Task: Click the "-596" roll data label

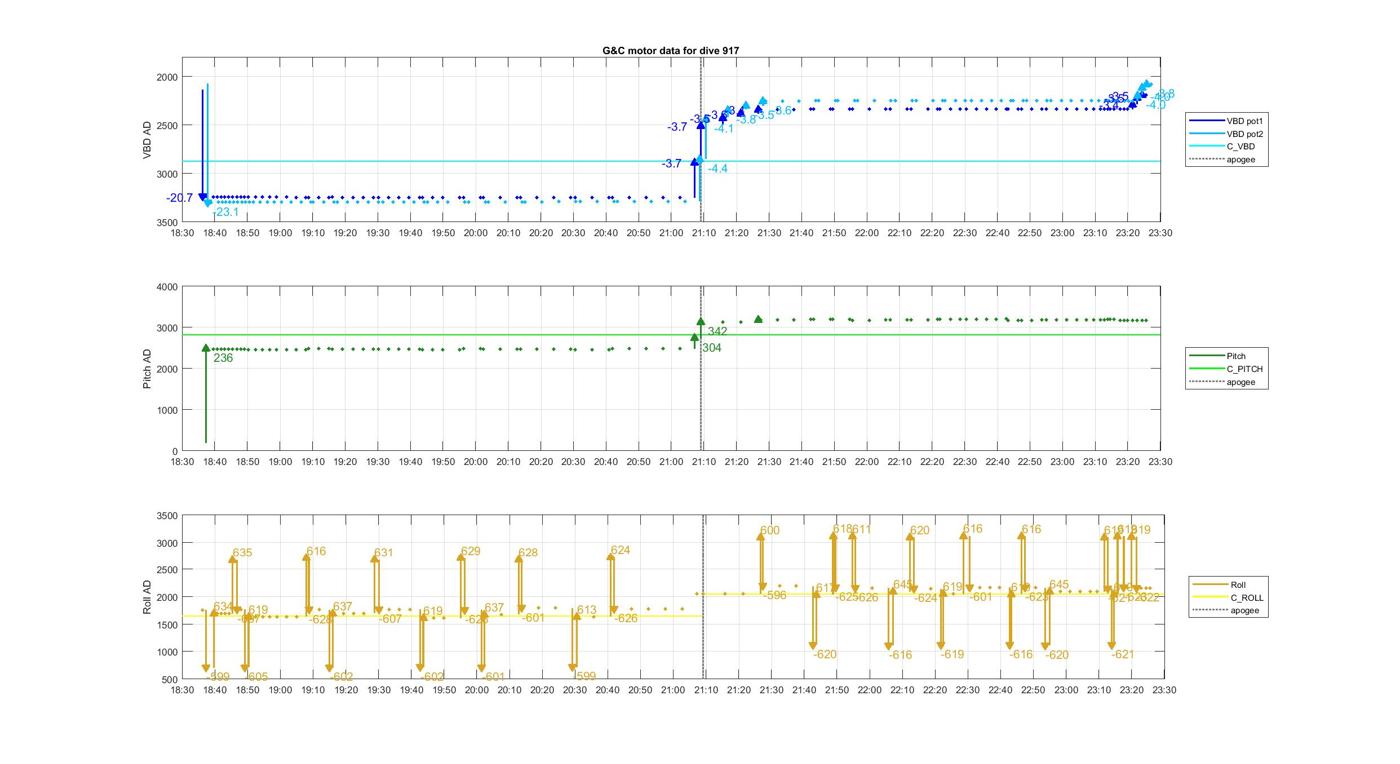Action: point(774,595)
